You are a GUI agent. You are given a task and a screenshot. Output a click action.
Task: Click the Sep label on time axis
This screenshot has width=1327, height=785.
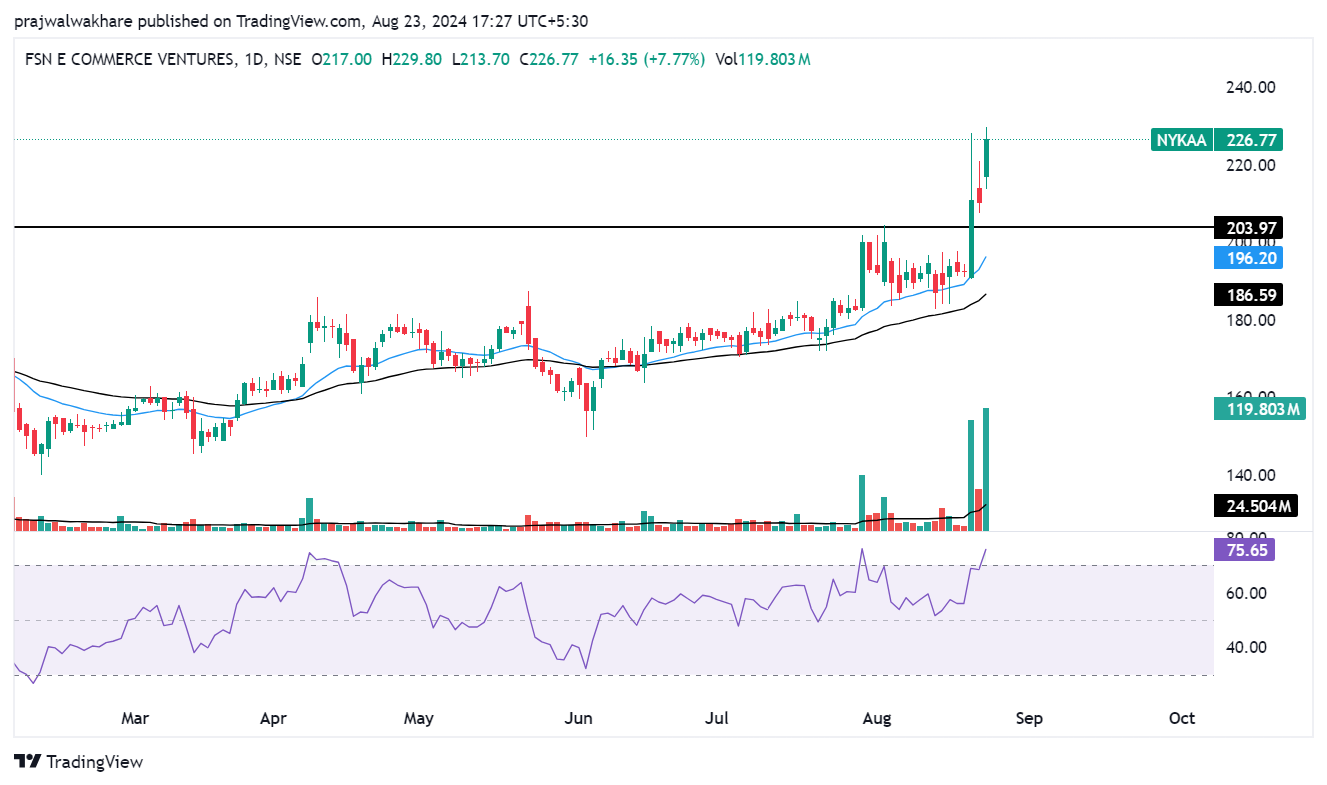1029,718
